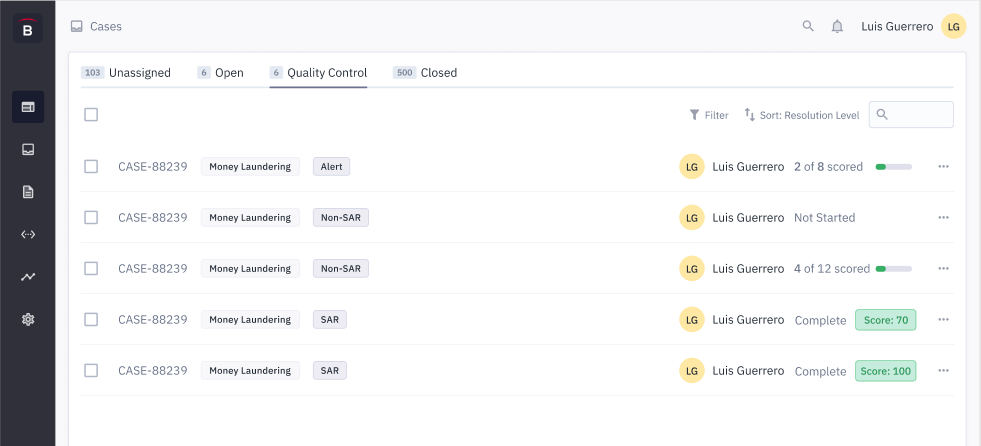Open Sort: Resolution Level dropdown
The image size is (981, 446).
point(801,115)
